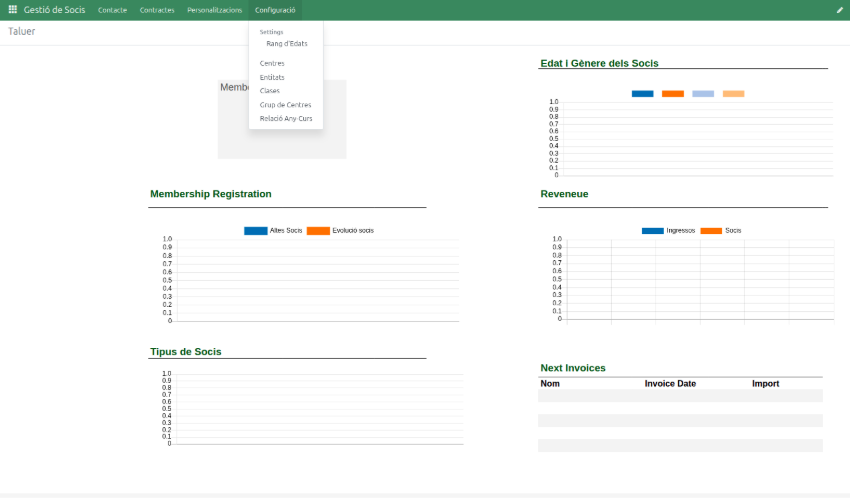Choose Centres in the Configuració menu
Screen dimensions: 850x498
[x=272, y=63]
